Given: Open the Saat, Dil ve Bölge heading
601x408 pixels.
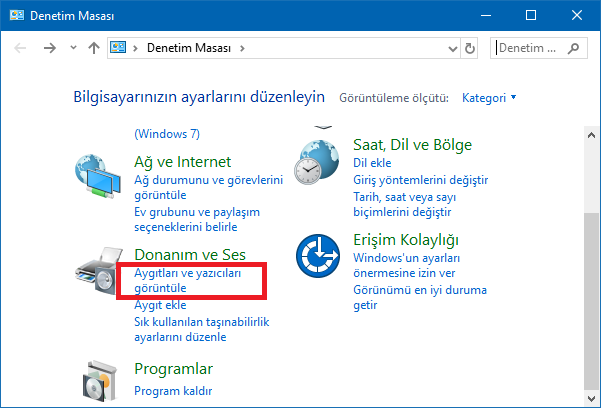Looking at the screenshot, I should 412,145.
